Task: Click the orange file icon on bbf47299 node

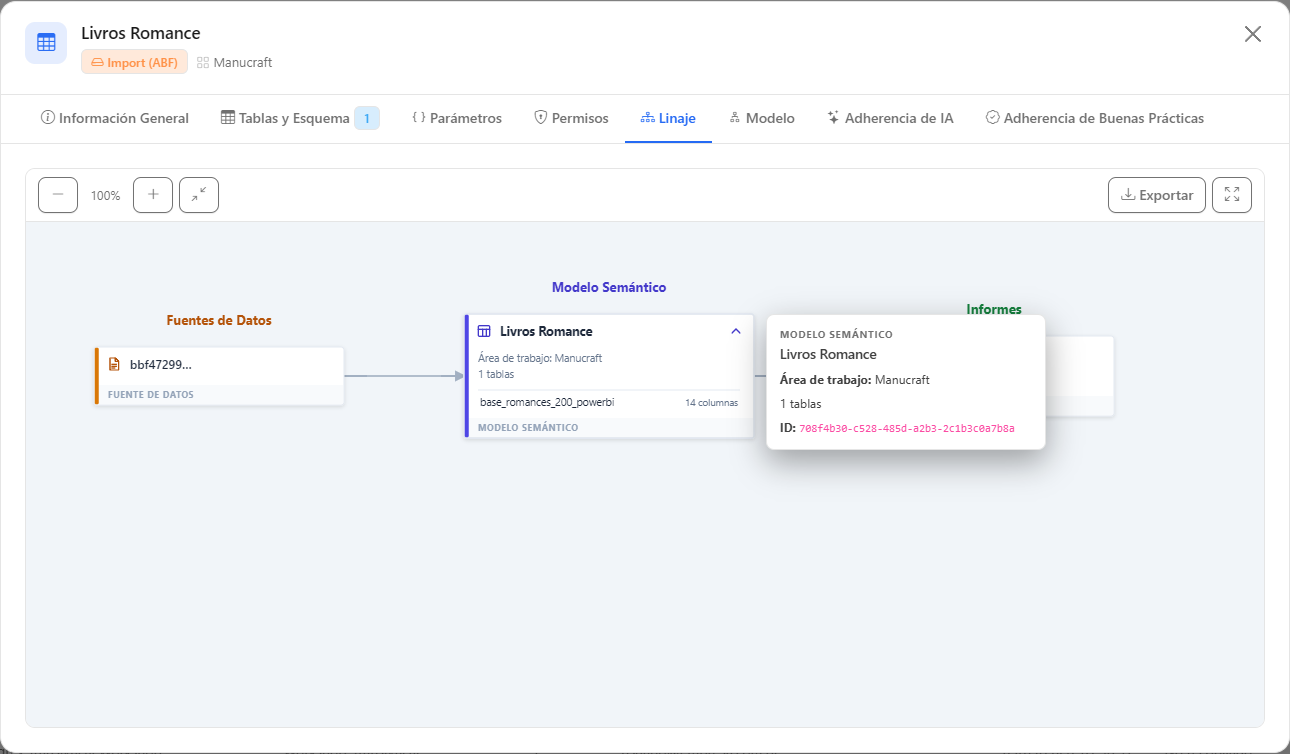Action: (114, 364)
